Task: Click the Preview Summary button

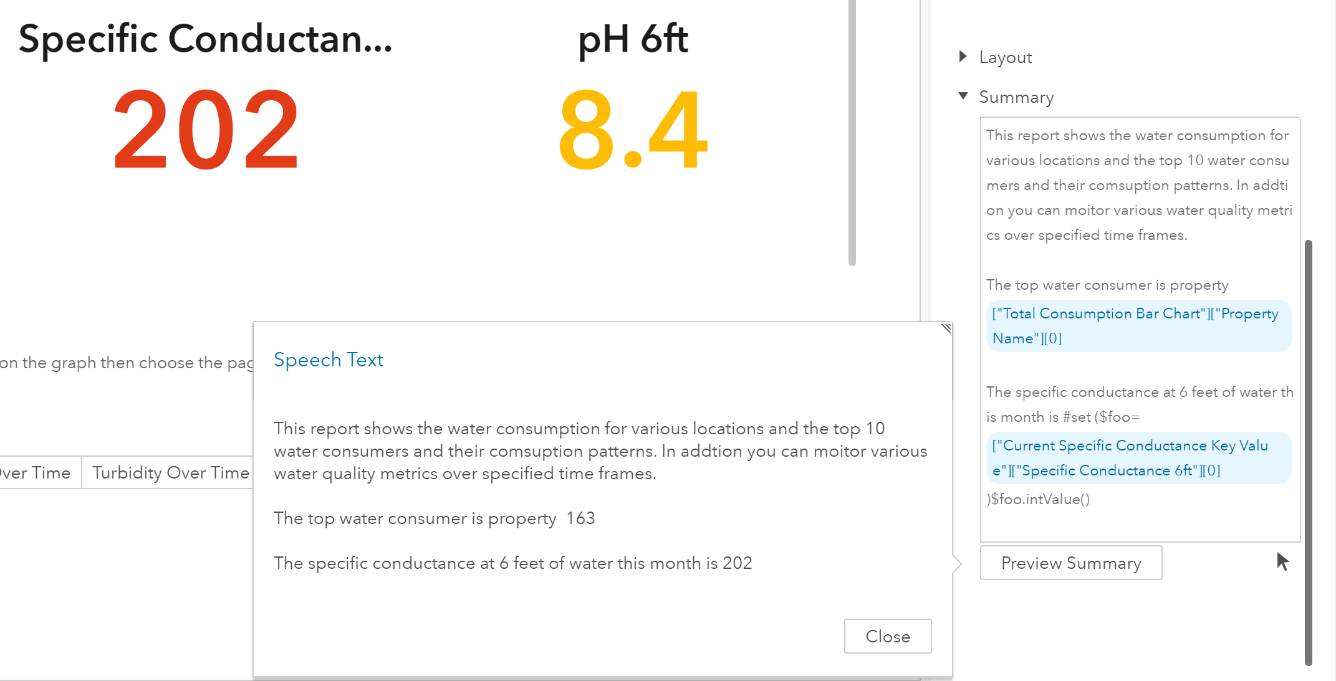Action: (x=1070, y=563)
